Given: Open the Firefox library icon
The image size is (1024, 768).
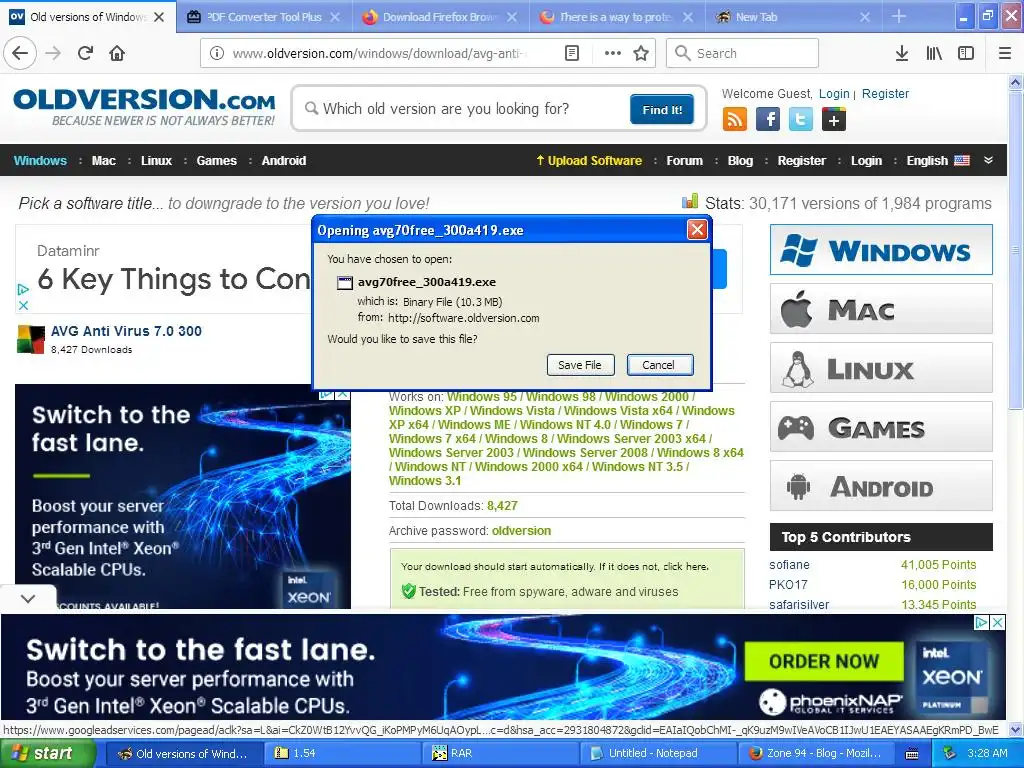Looking at the screenshot, I should tap(934, 53).
